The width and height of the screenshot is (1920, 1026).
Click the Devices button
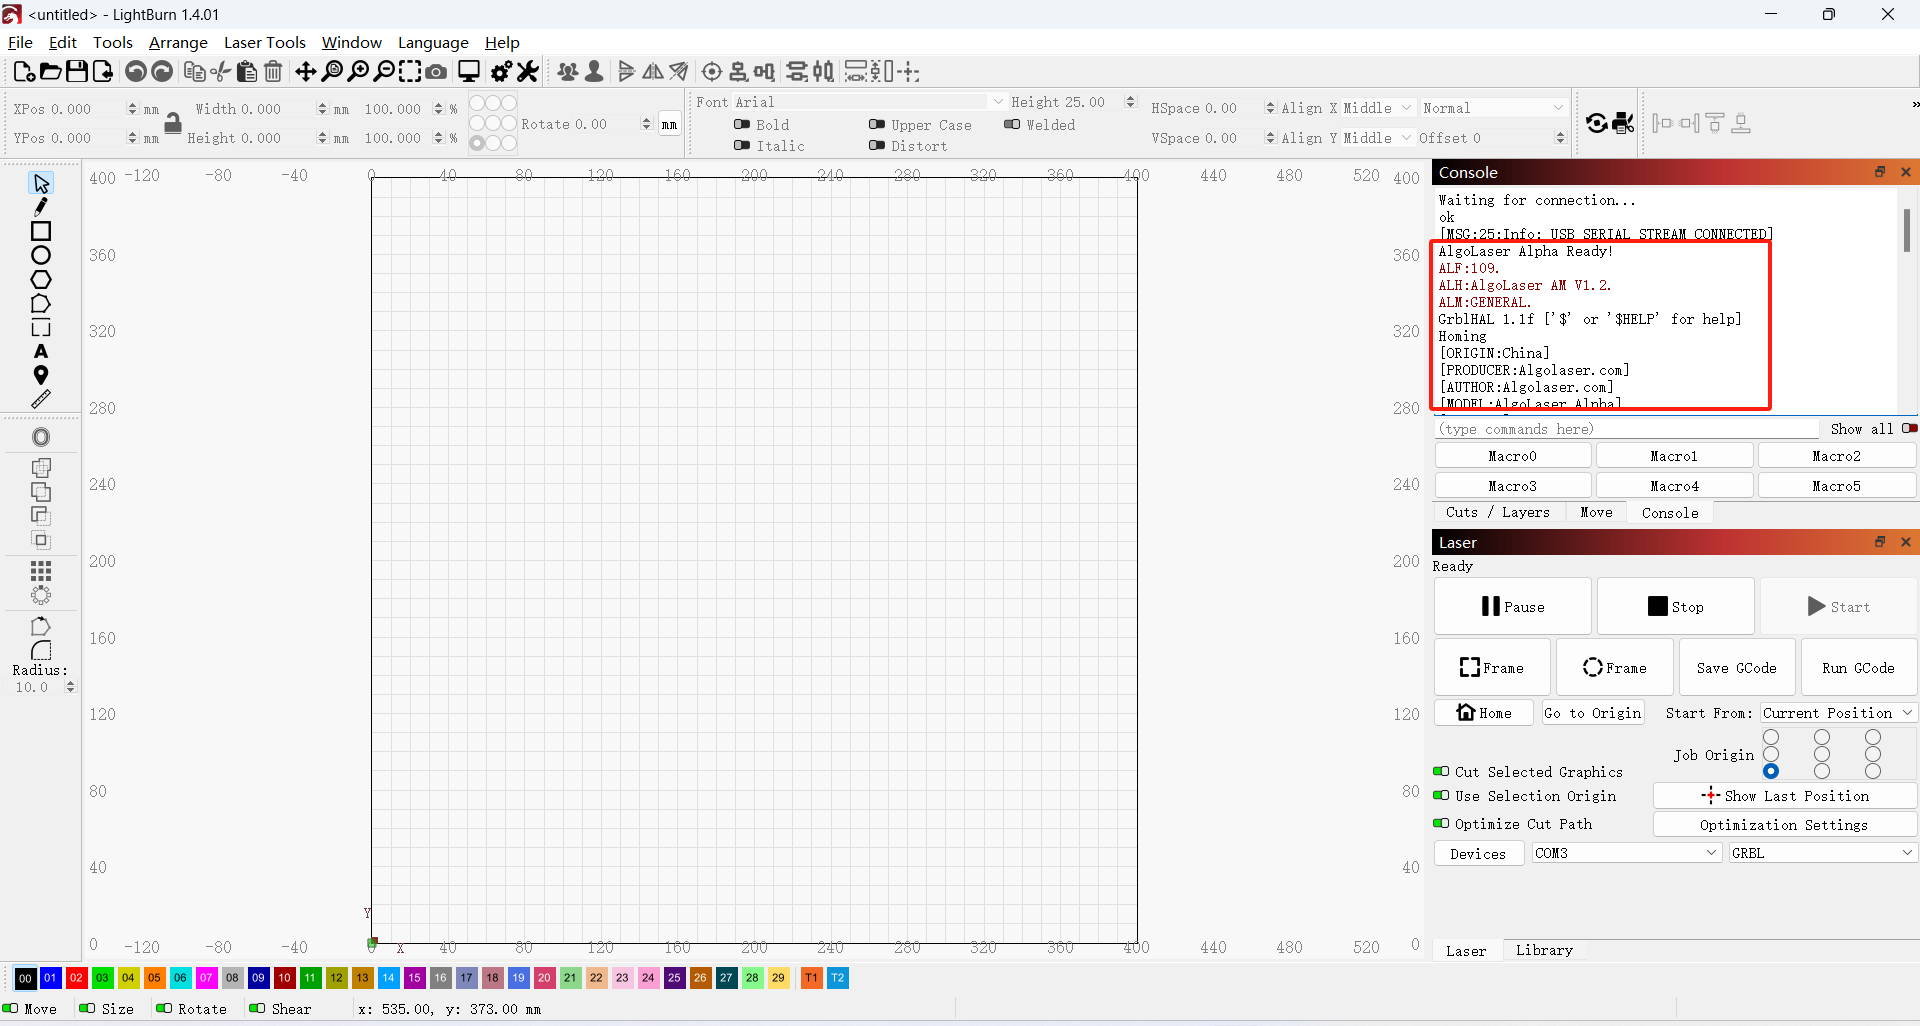(1478, 853)
